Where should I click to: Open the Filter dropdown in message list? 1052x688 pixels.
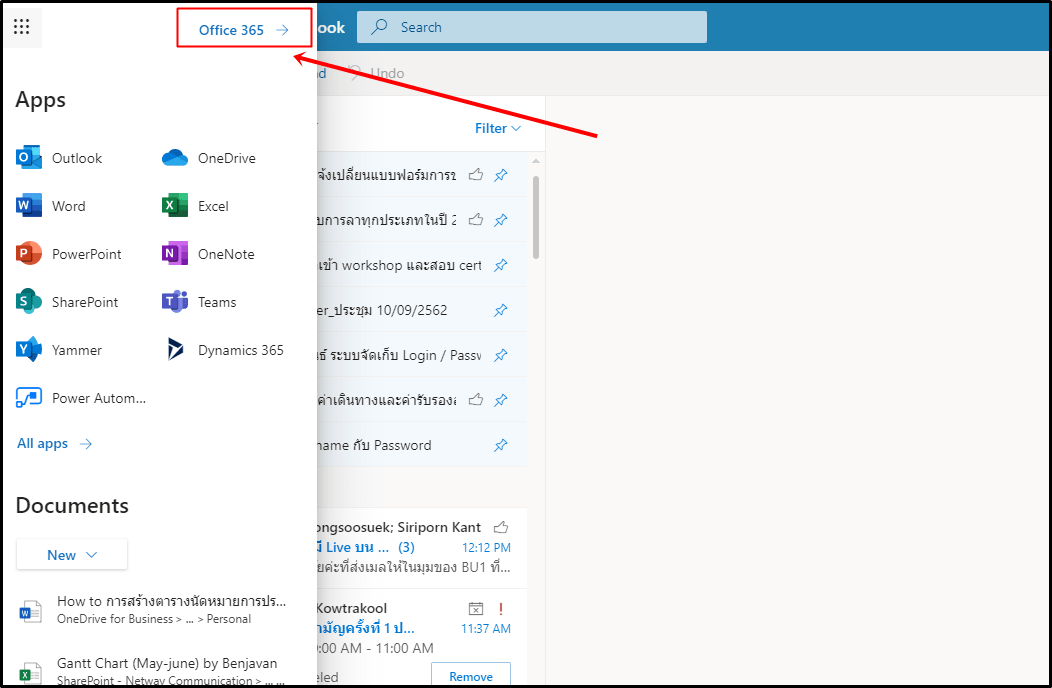(x=498, y=128)
